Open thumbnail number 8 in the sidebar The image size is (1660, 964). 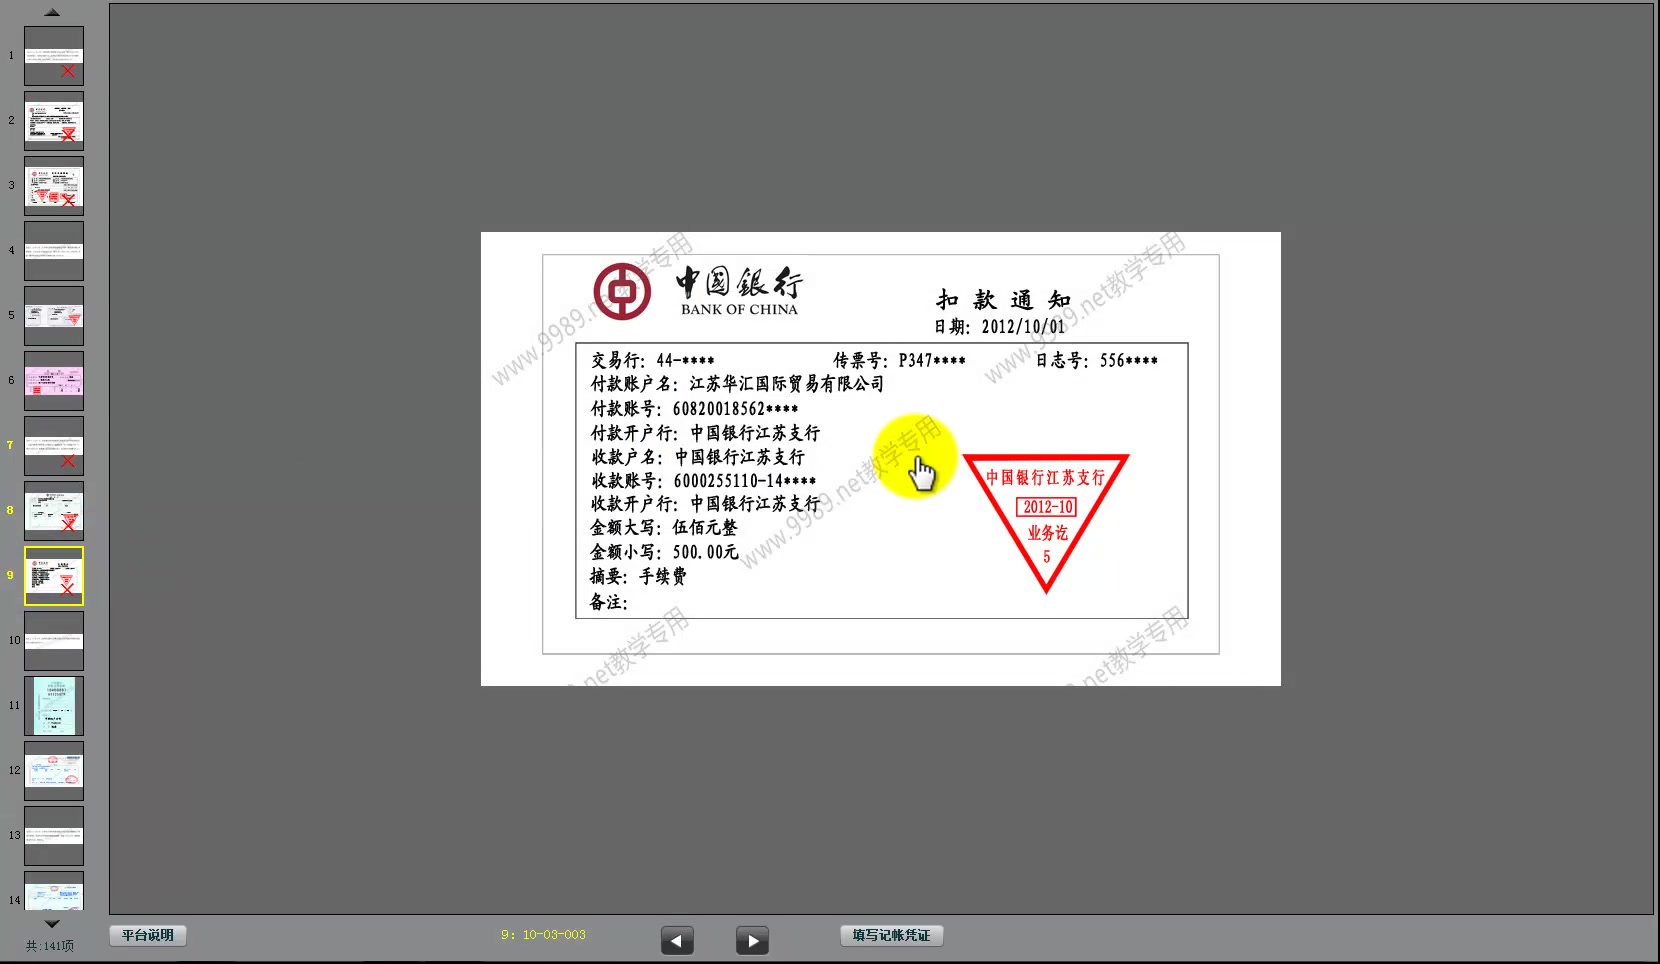click(54, 511)
